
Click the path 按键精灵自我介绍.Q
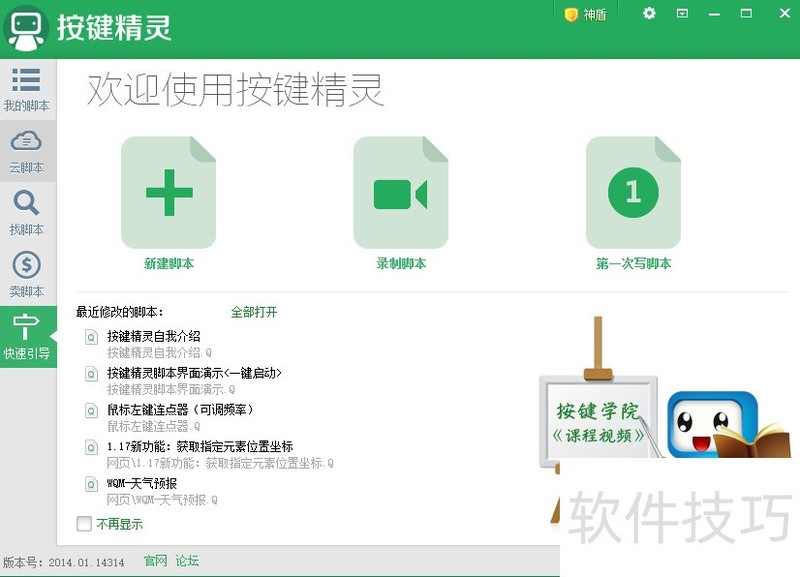159,353
